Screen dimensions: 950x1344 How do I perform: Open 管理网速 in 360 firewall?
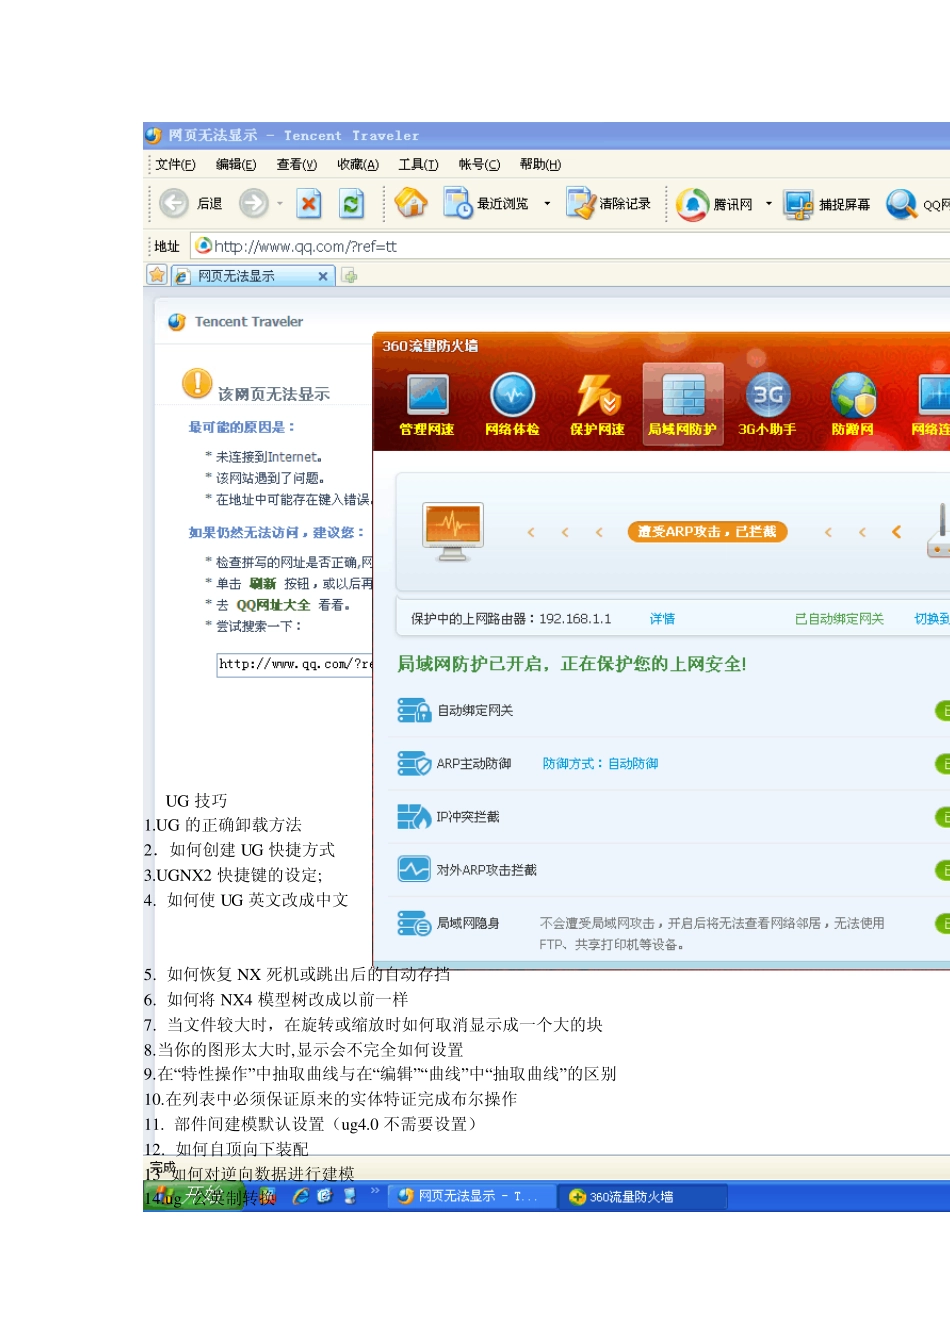click(427, 405)
